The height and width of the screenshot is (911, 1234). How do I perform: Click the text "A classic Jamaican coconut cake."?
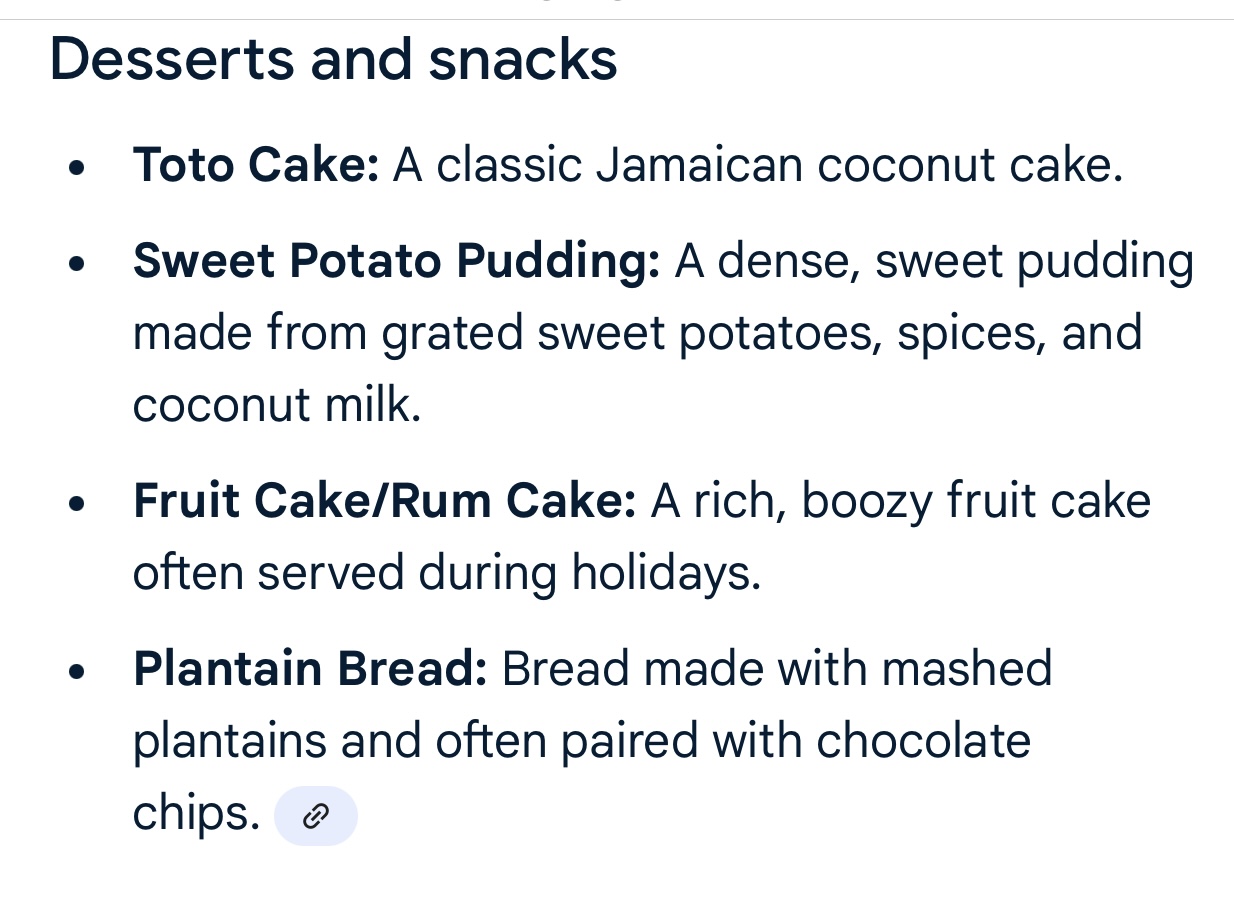point(758,165)
